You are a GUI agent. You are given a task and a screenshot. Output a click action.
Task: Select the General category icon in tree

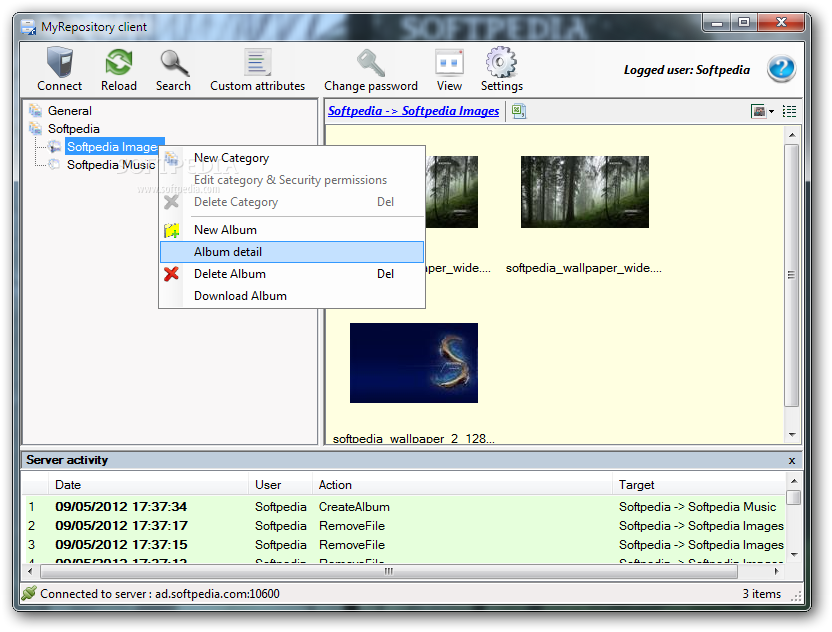coord(36,110)
